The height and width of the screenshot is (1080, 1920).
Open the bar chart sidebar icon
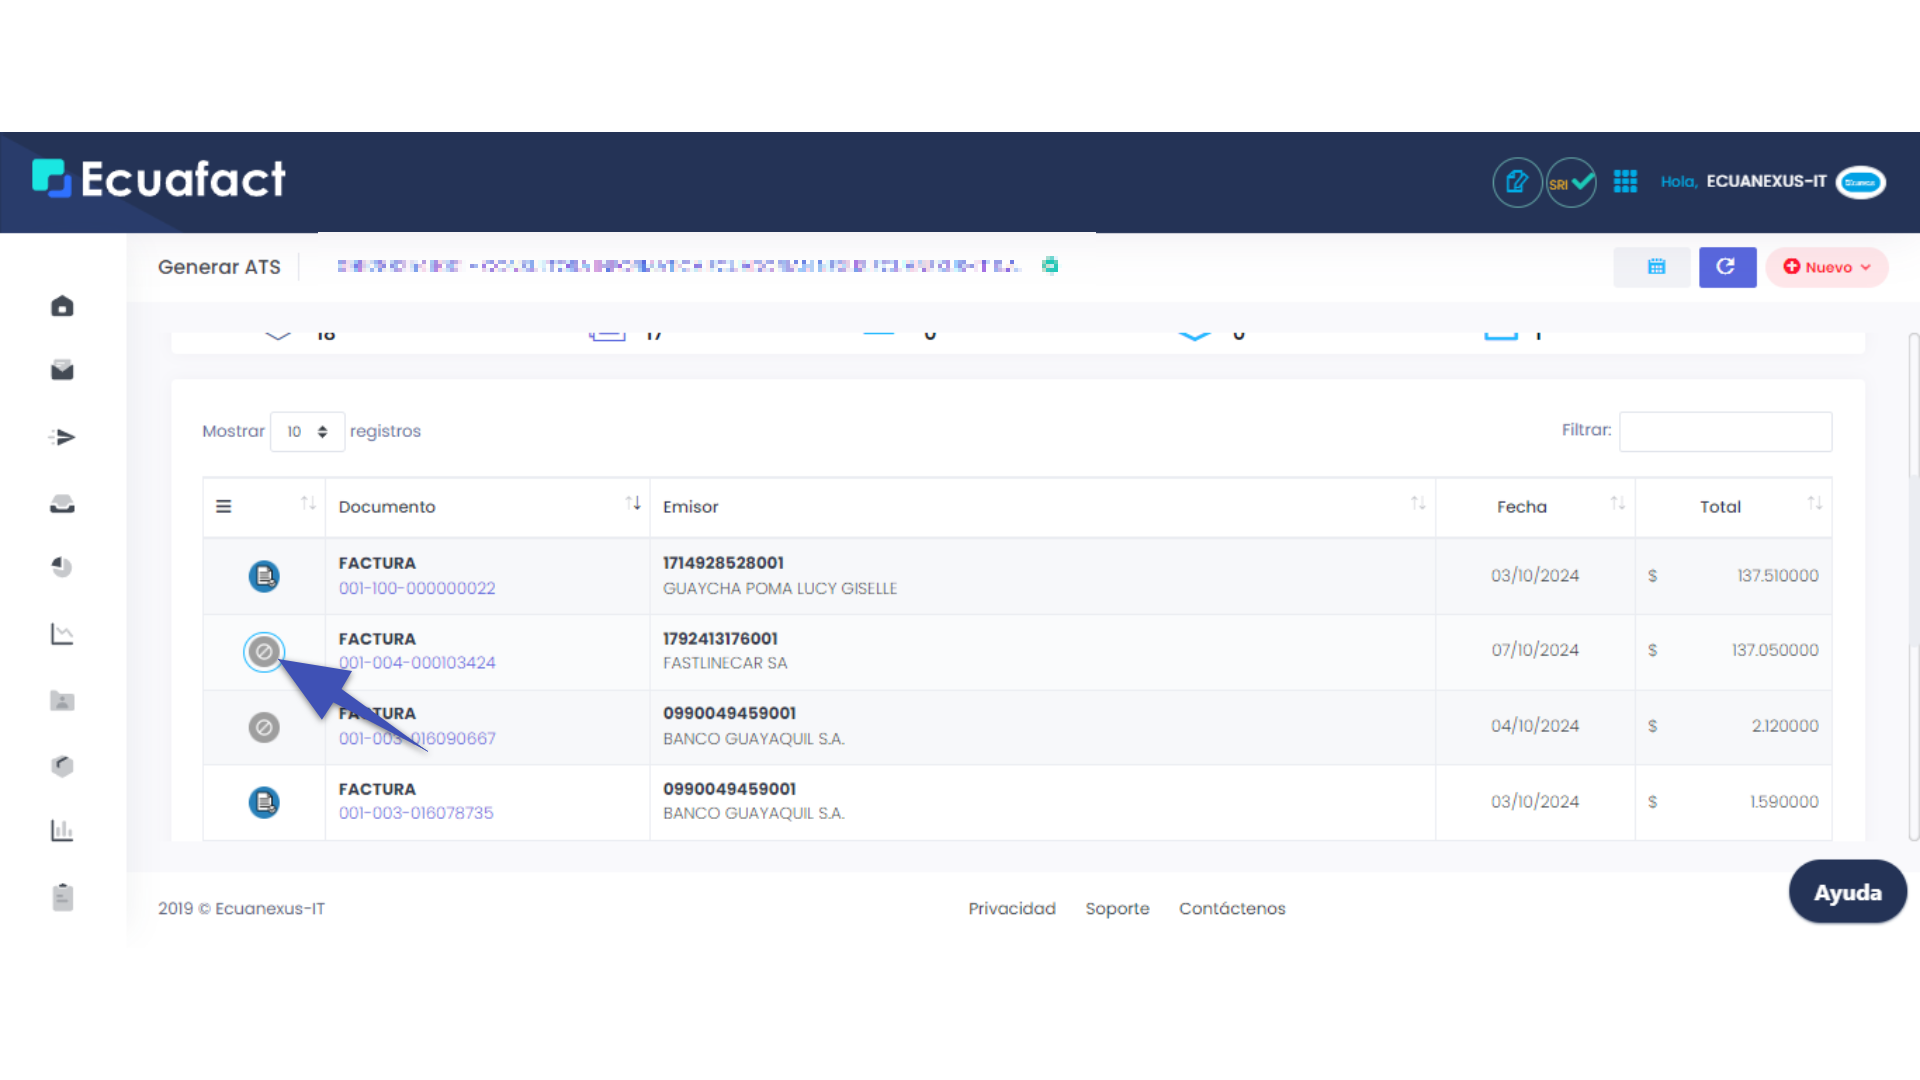(x=62, y=830)
